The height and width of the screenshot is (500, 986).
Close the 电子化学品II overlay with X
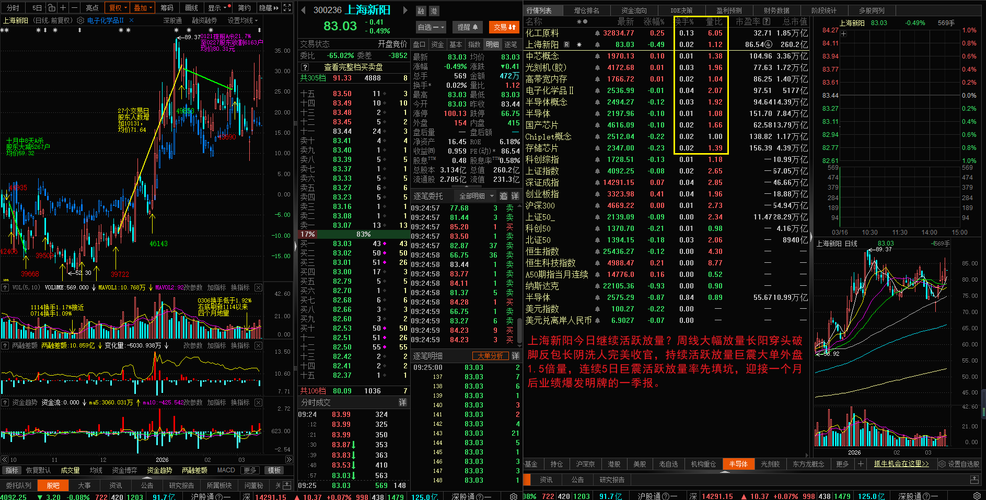(131, 20)
